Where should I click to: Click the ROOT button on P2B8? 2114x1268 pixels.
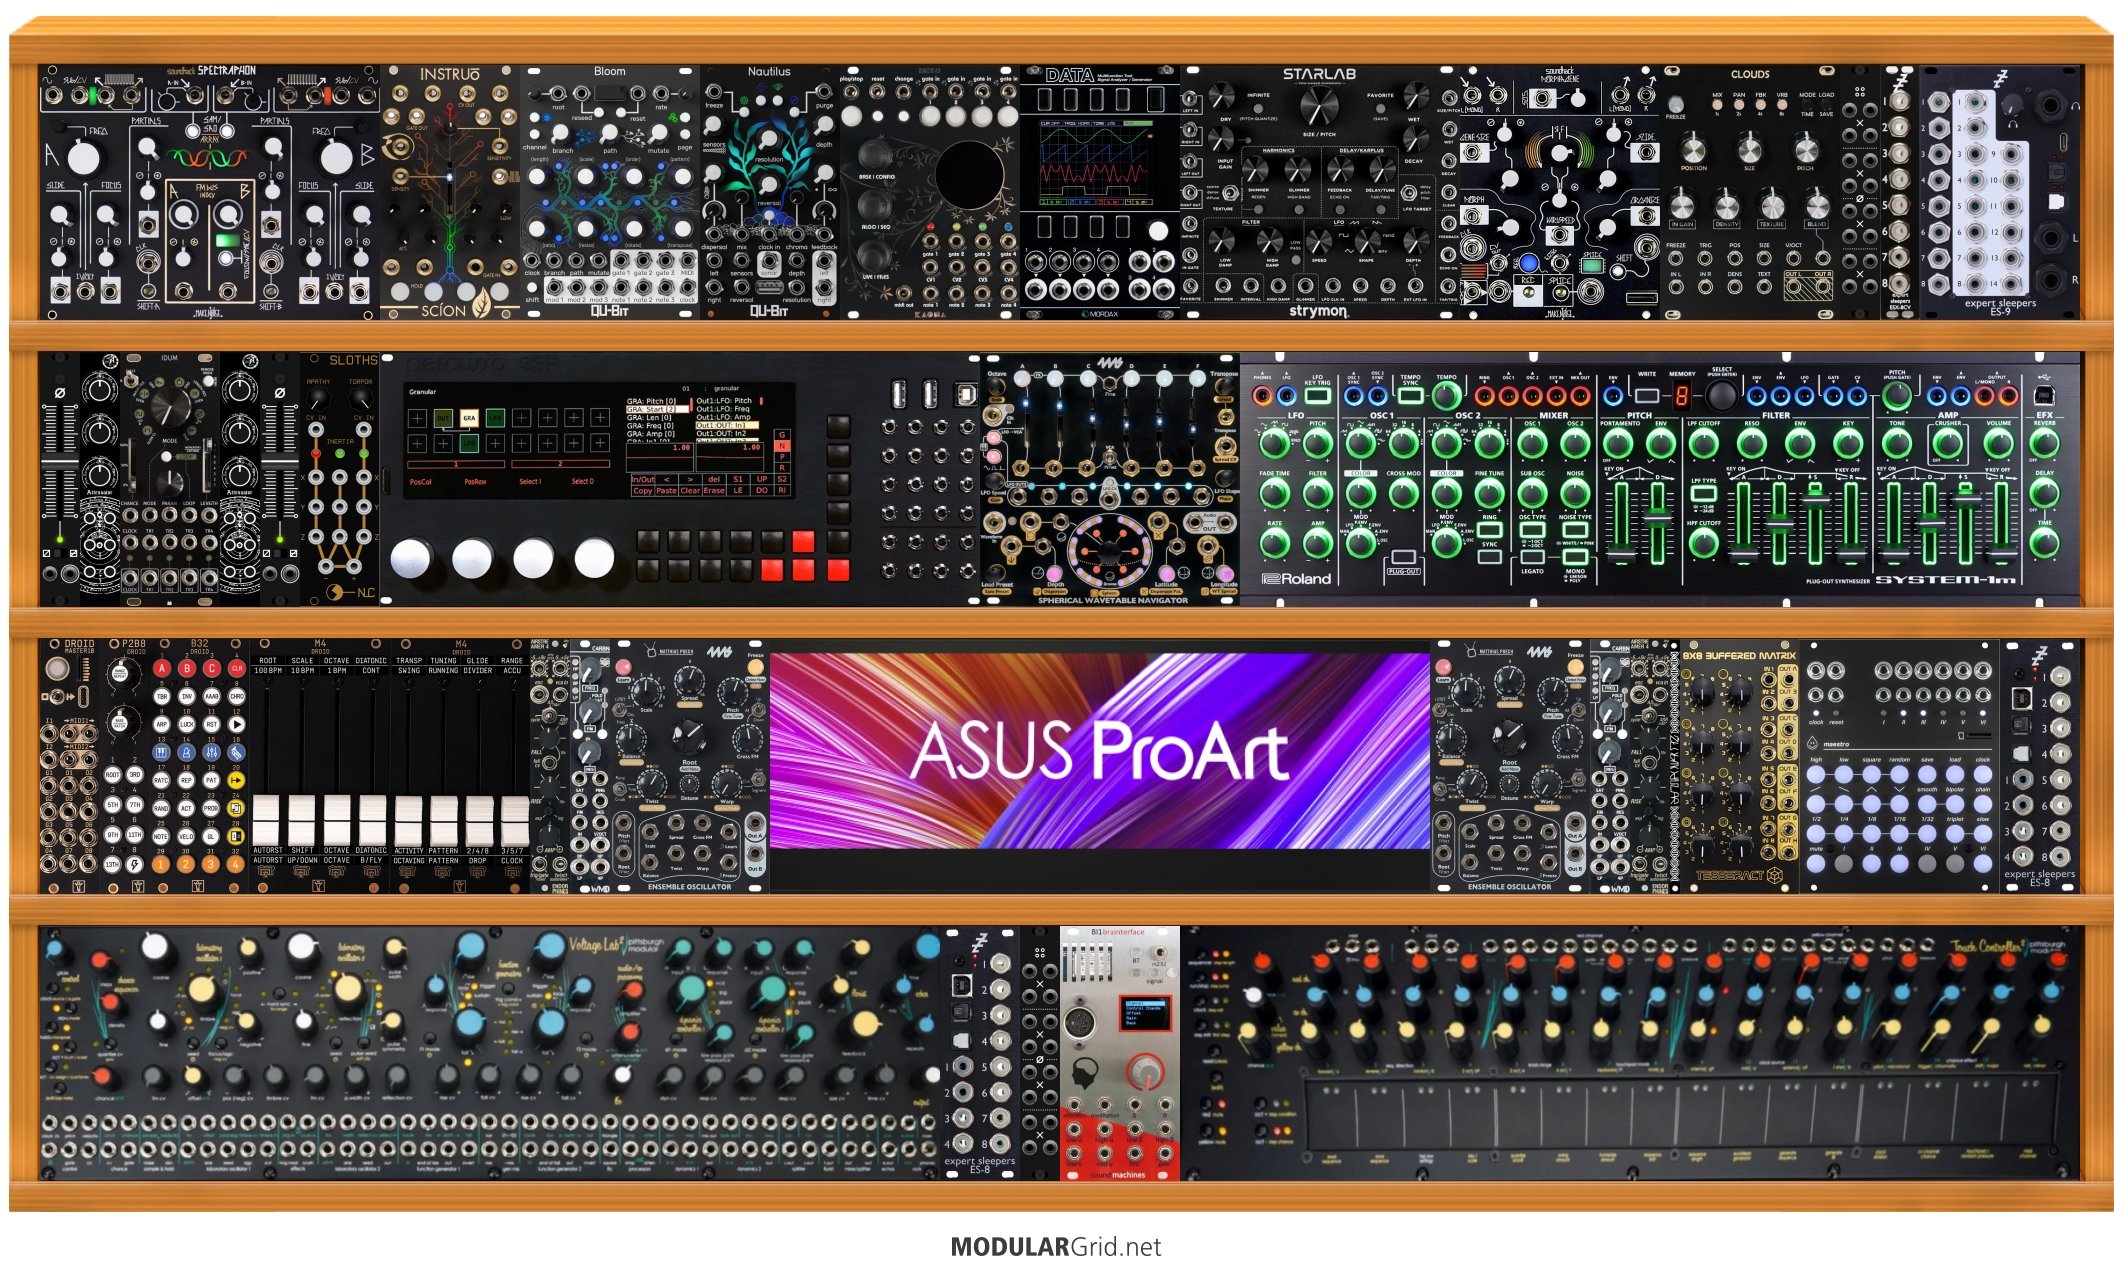(112, 774)
